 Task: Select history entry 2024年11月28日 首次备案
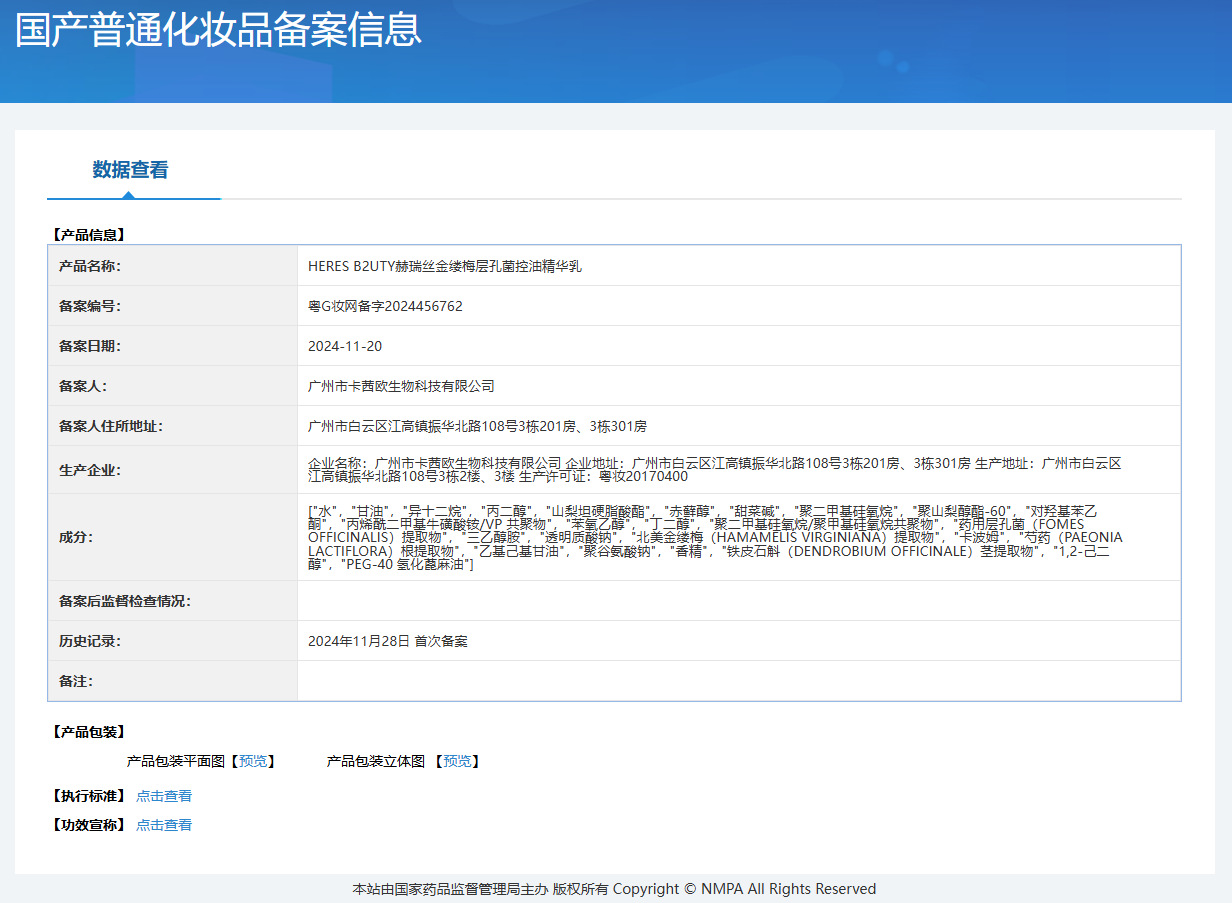[388, 641]
